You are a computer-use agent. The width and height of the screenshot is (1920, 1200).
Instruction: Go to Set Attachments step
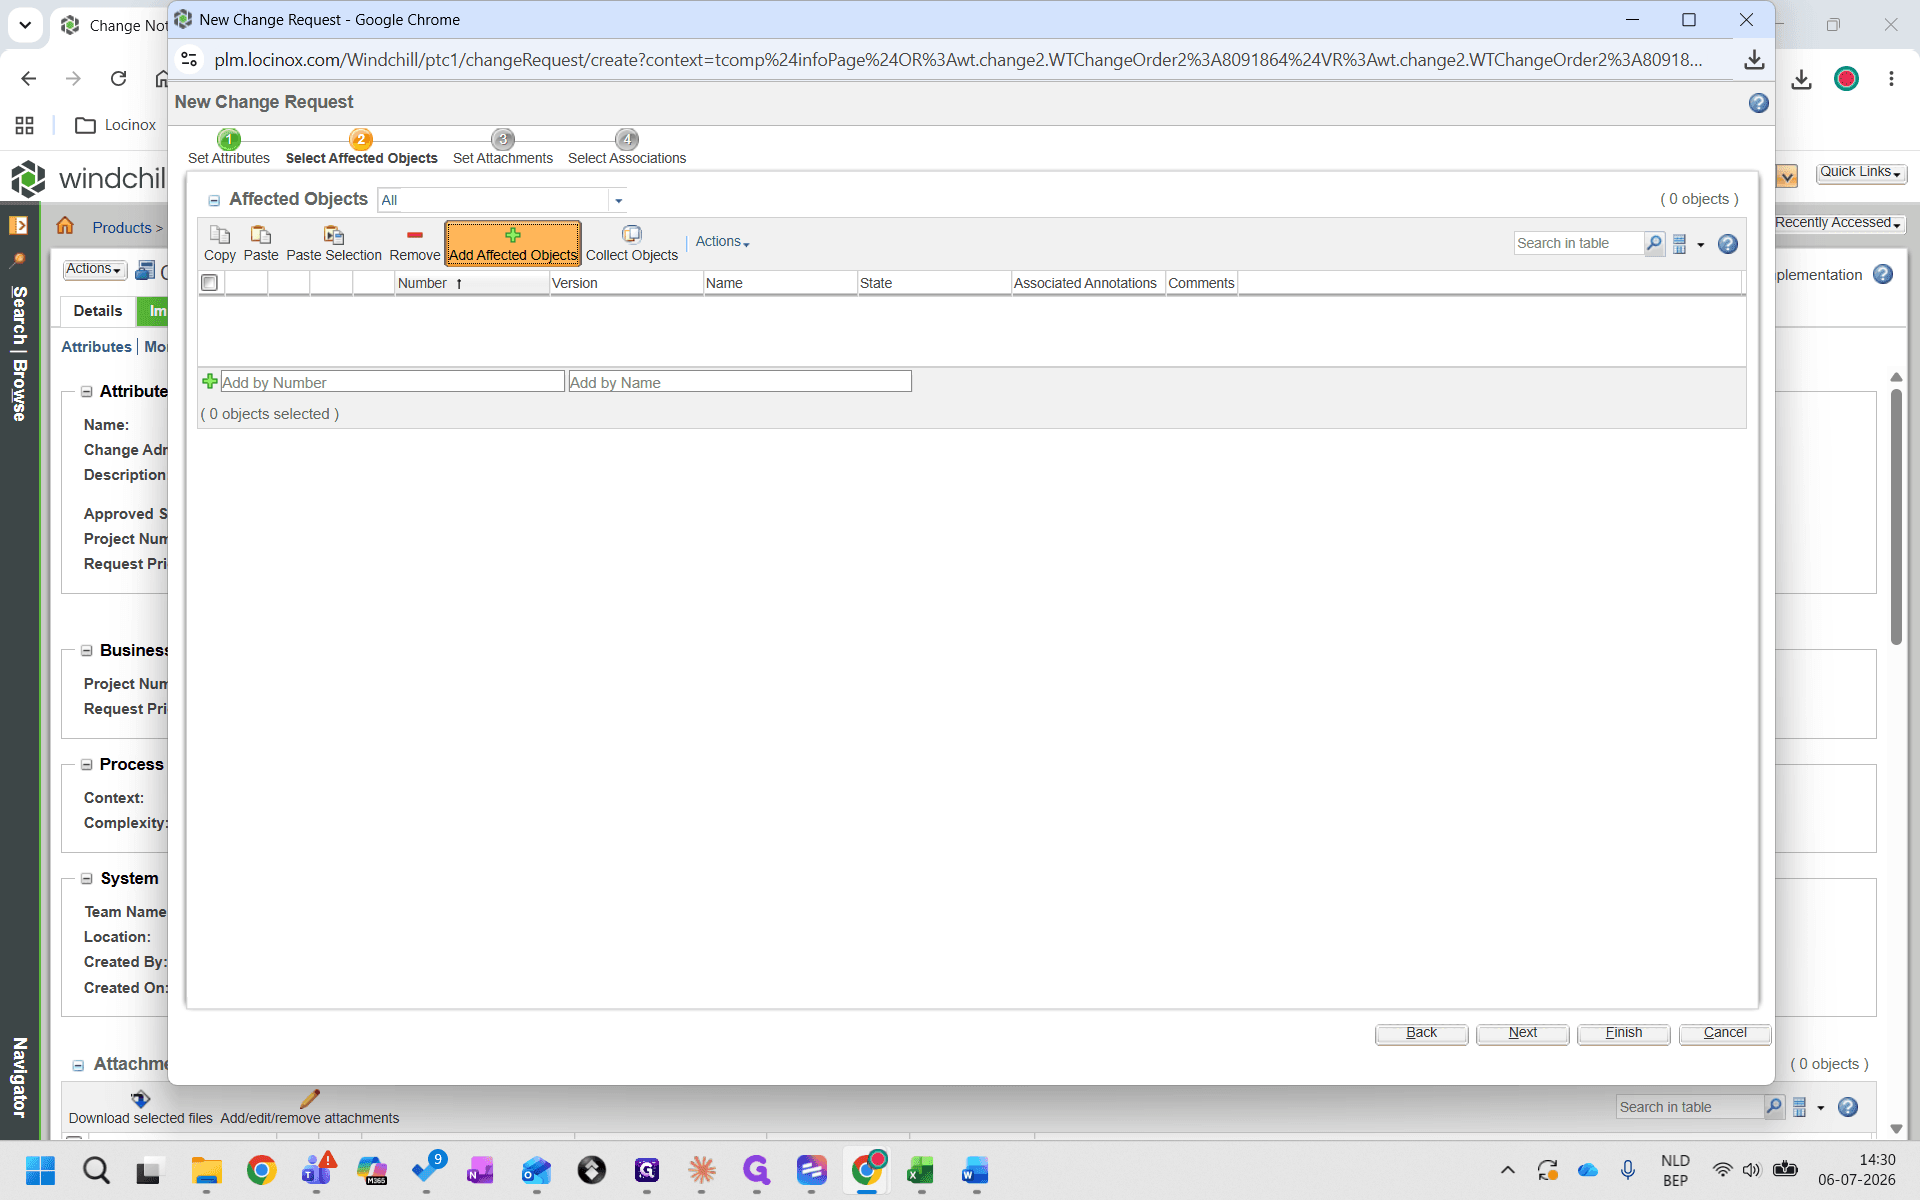click(503, 148)
